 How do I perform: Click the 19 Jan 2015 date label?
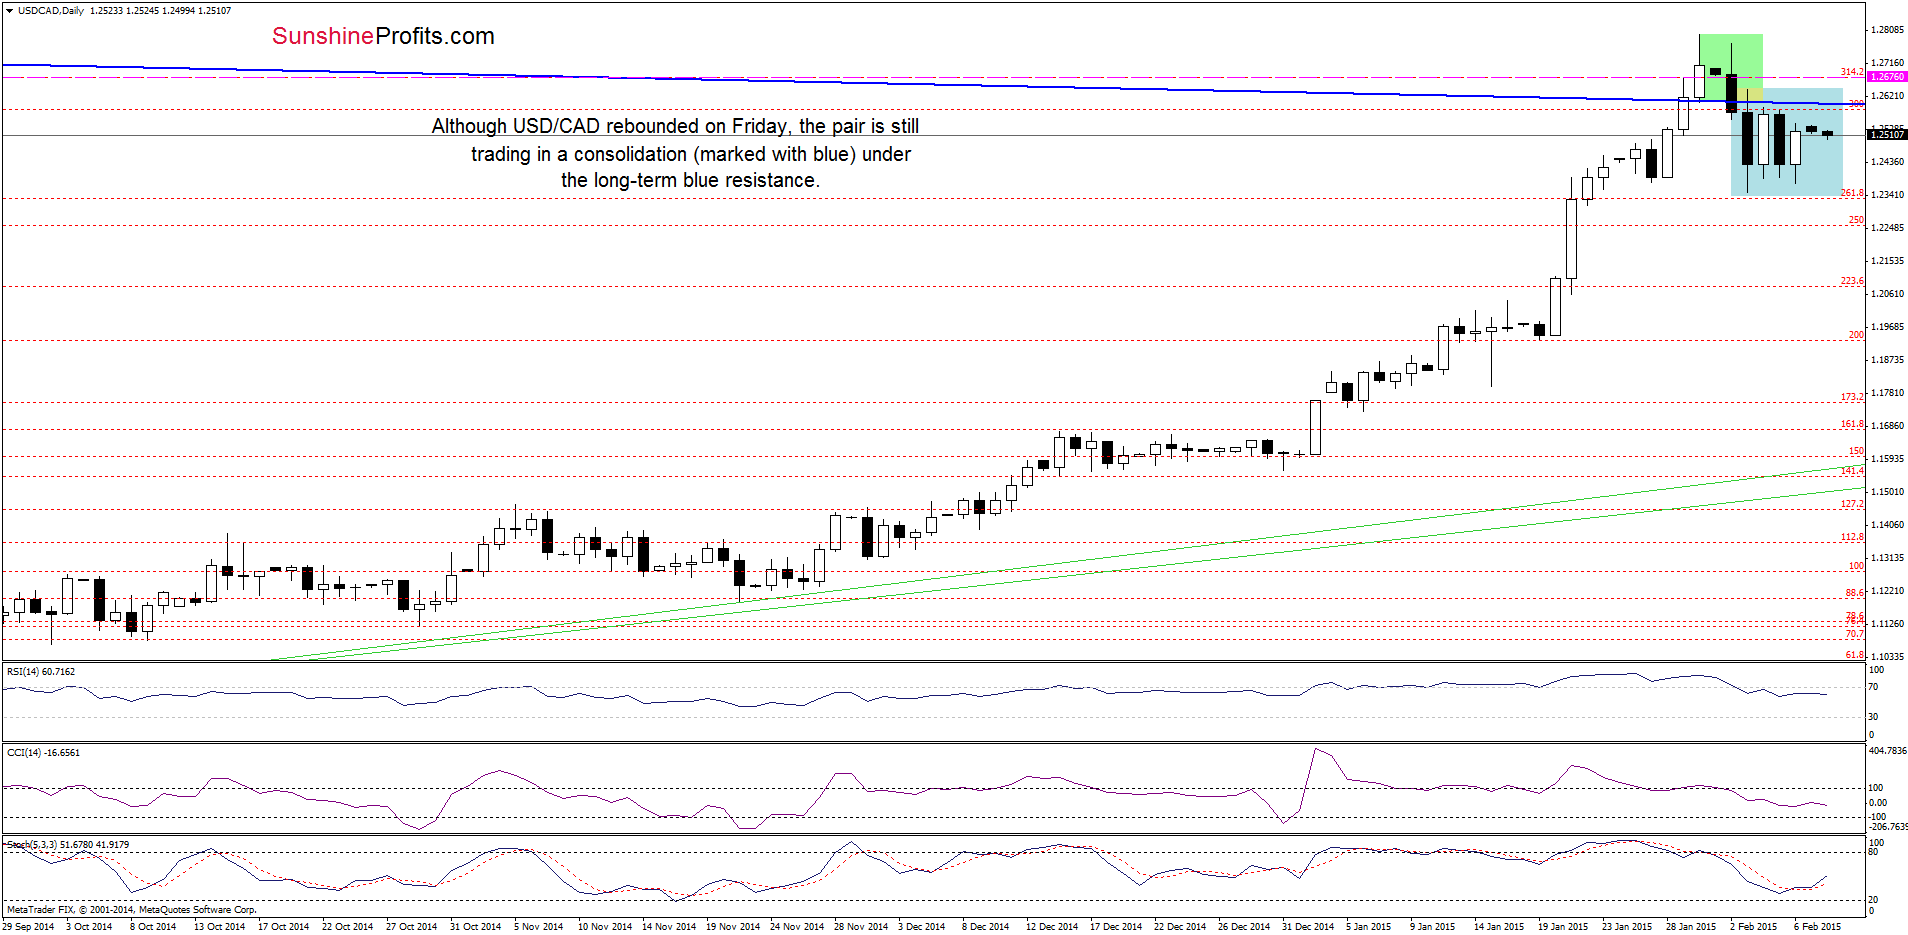(x=1563, y=926)
